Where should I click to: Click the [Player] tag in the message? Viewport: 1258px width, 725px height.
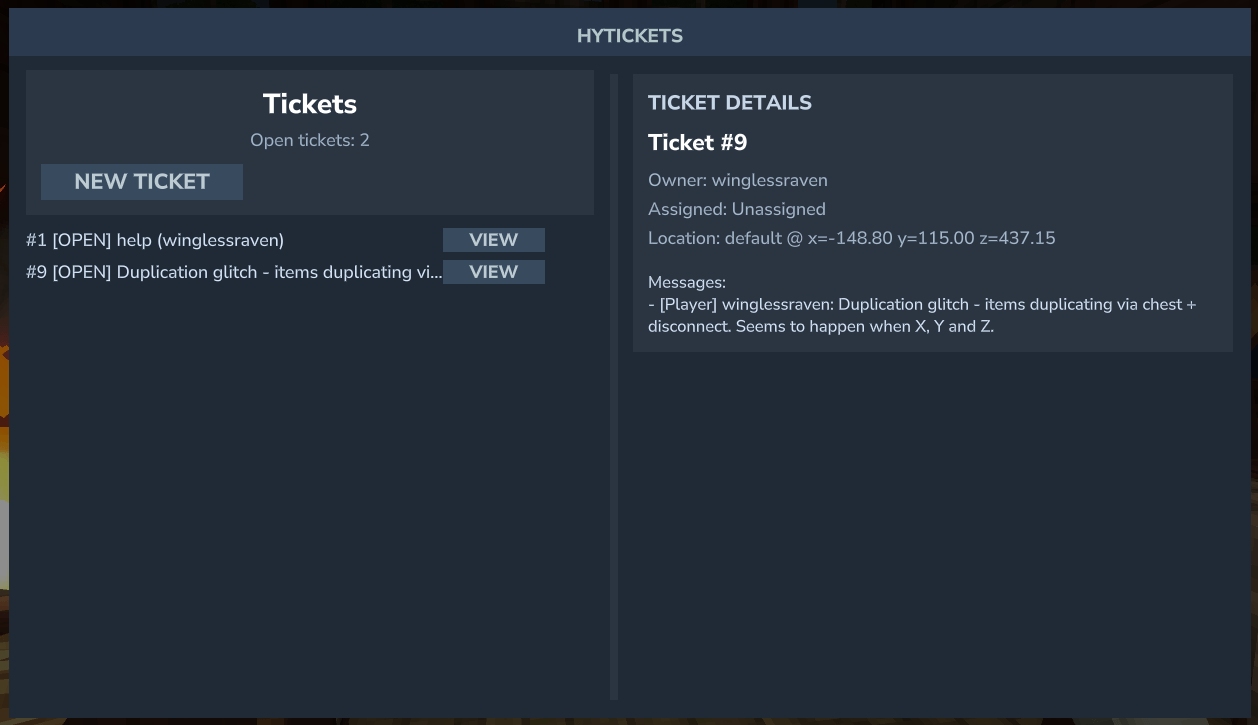688,304
